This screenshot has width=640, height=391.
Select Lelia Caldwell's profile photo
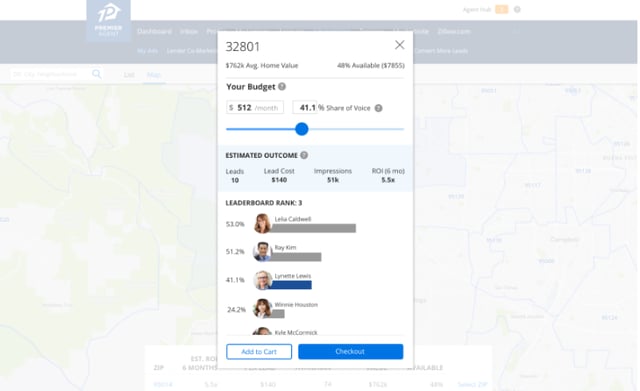[x=262, y=224]
